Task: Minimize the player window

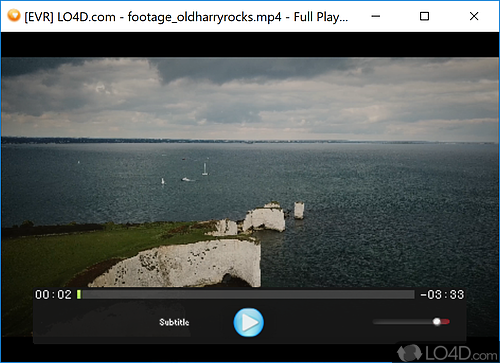Action: tap(376, 16)
